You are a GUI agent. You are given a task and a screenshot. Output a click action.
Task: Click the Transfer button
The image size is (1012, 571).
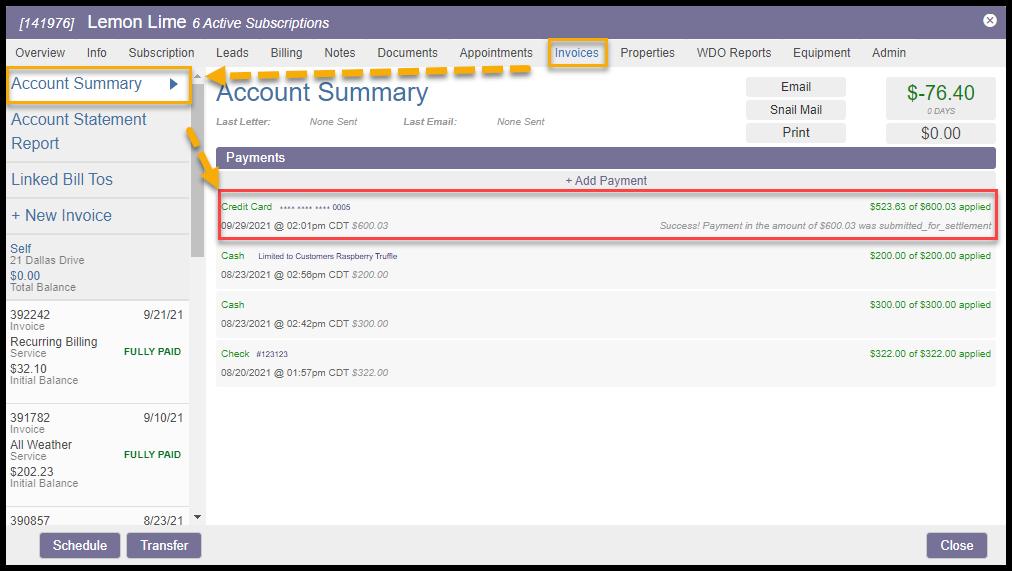164,545
